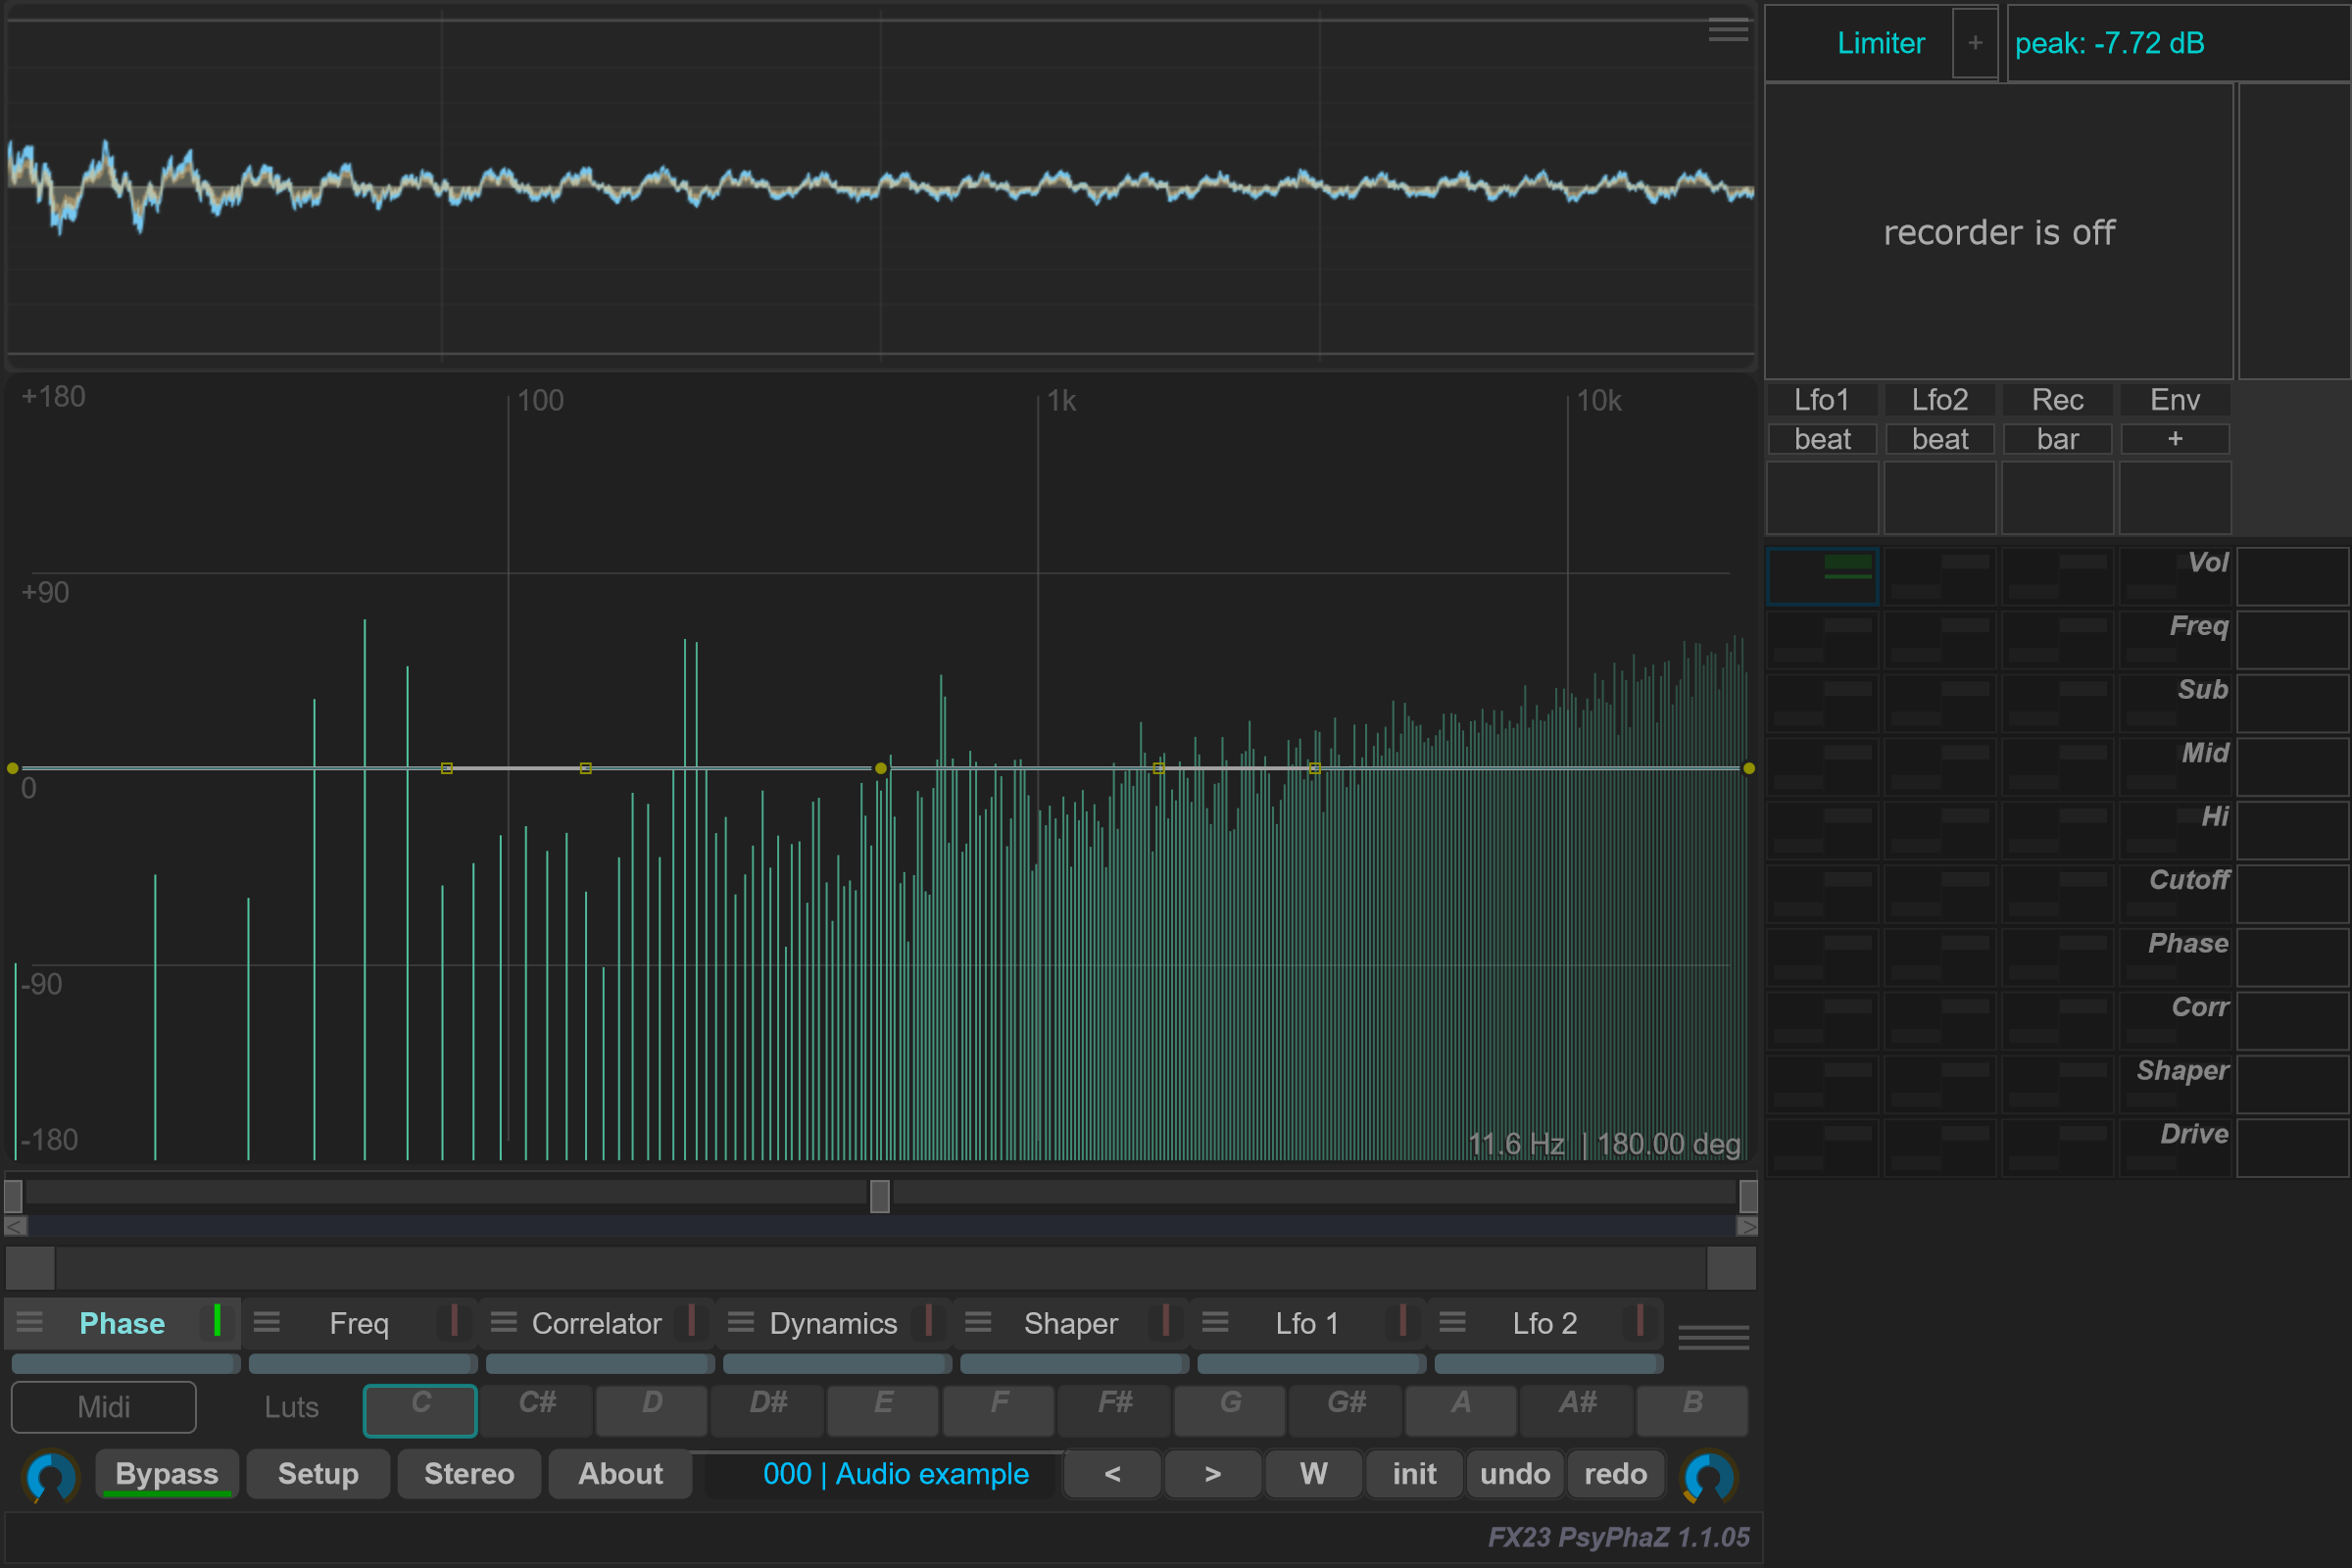The width and height of the screenshot is (2352, 1568).
Task: Click the Lfo 2 tab menu handle icon
Action: coord(1452,1322)
